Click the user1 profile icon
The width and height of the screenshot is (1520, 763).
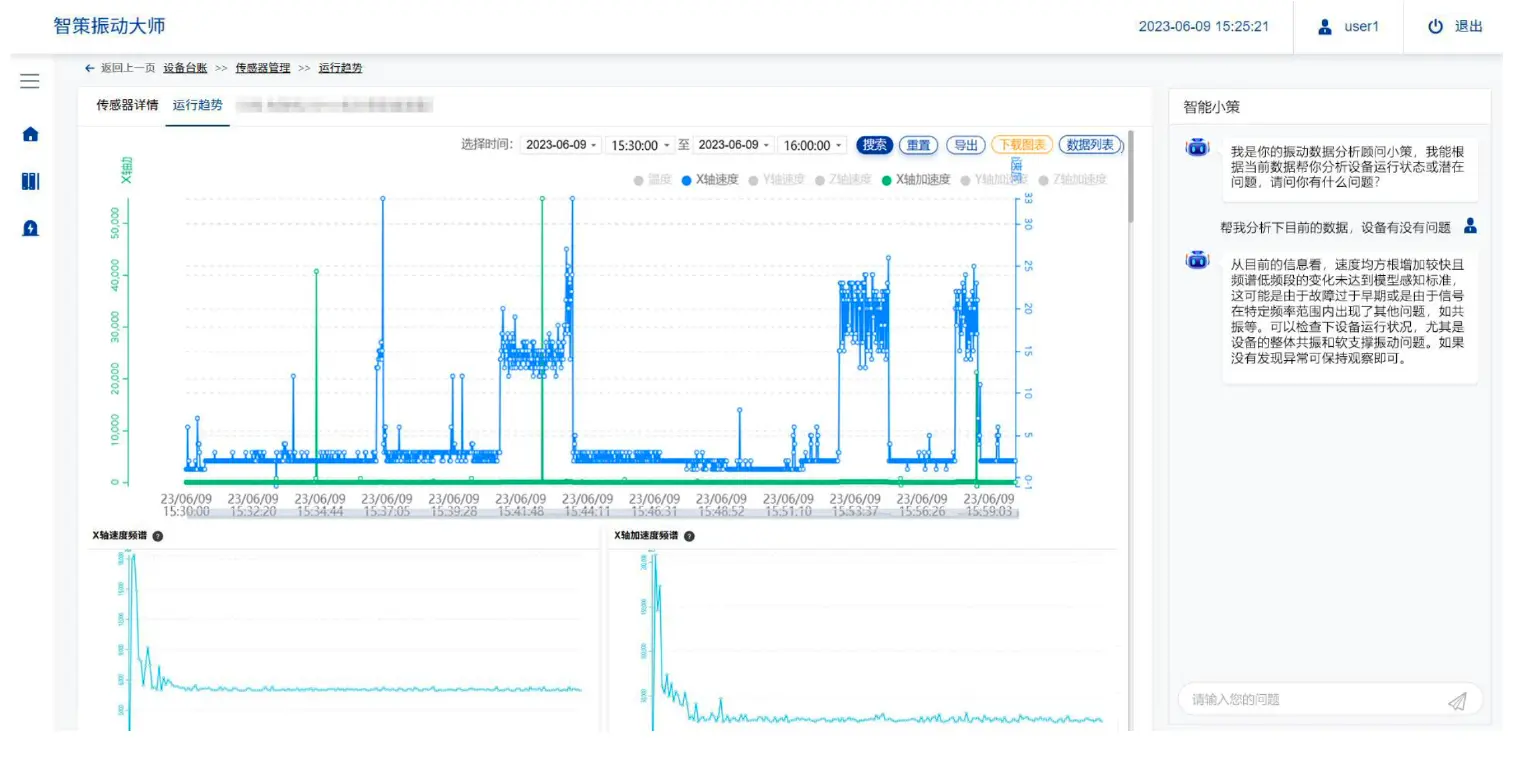pyautogui.click(x=1326, y=27)
